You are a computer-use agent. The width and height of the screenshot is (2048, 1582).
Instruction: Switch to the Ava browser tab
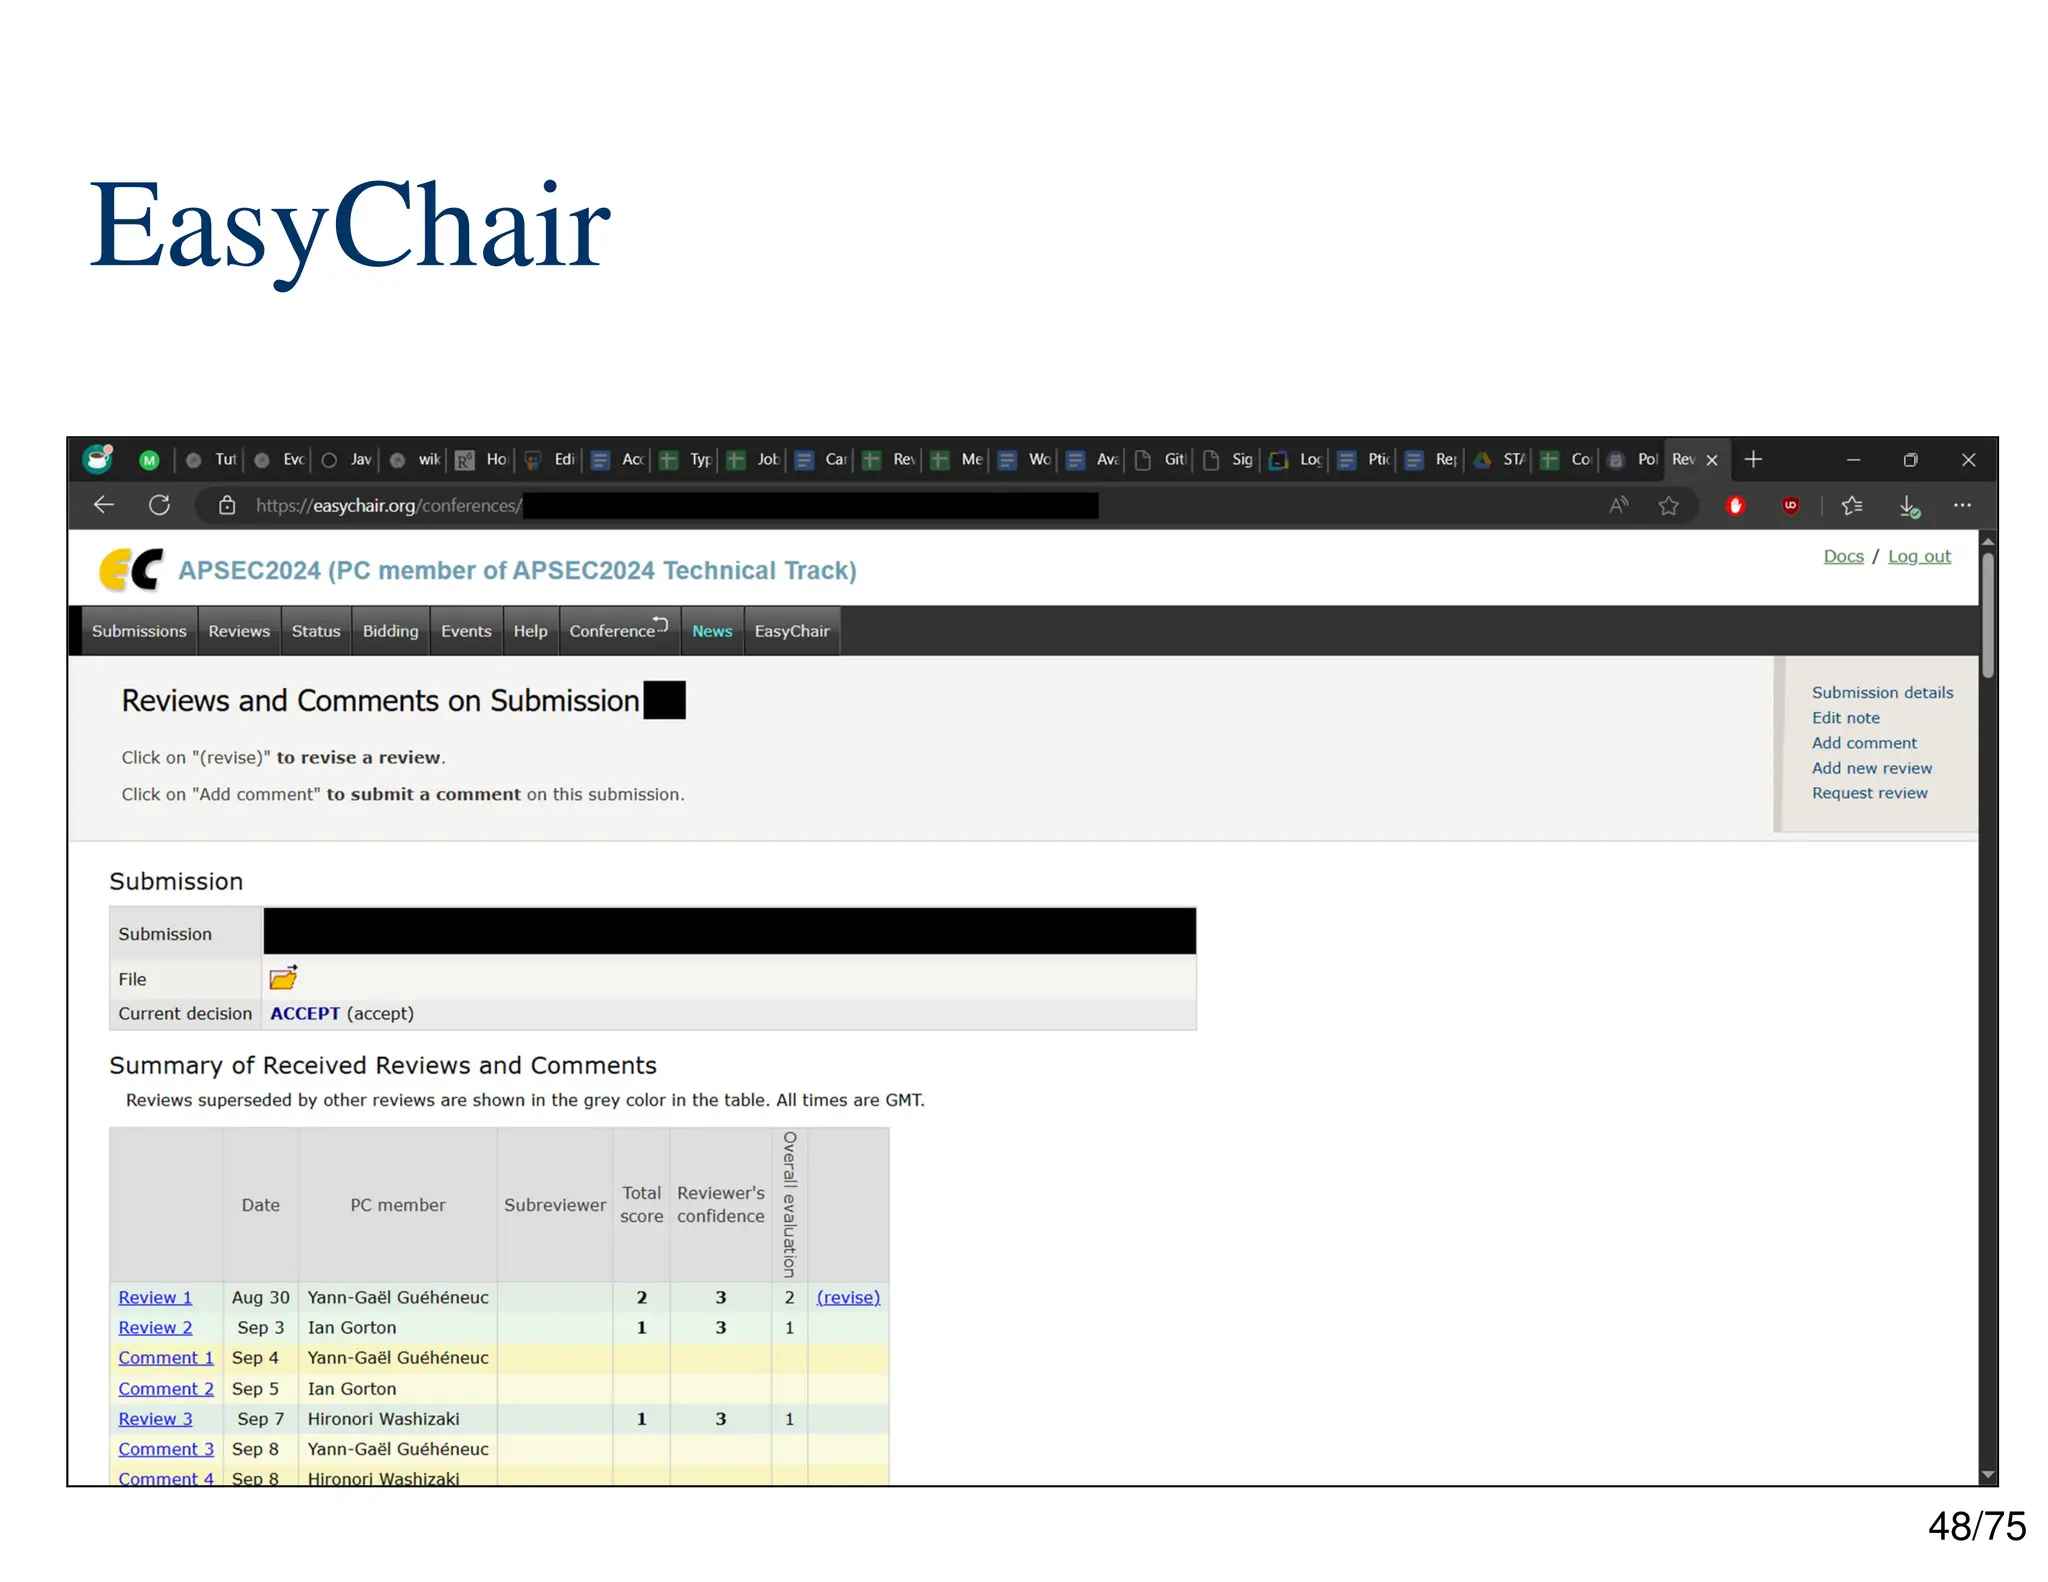click(1094, 459)
